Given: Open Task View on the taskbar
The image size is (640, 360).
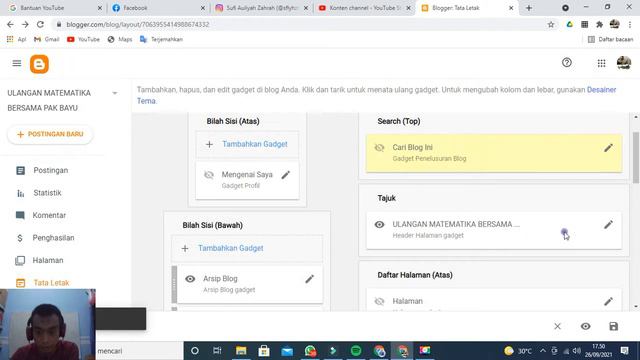Looking at the screenshot, I should point(217,351).
